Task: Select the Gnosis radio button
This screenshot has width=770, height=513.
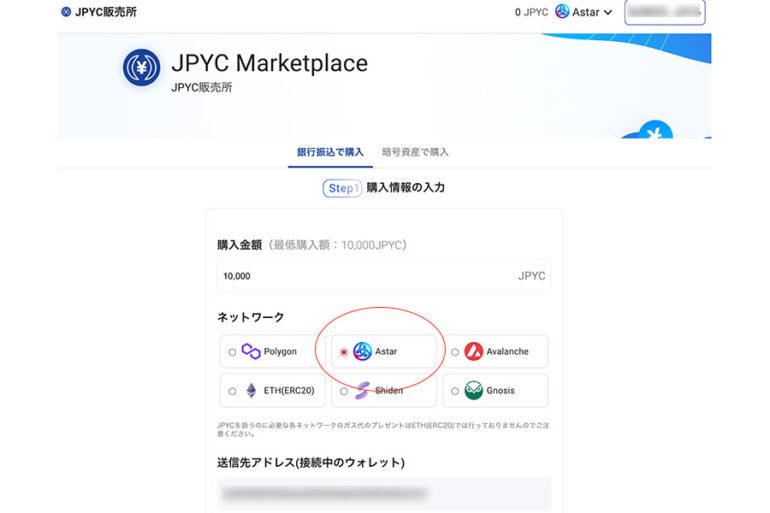Action: (x=455, y=391)
